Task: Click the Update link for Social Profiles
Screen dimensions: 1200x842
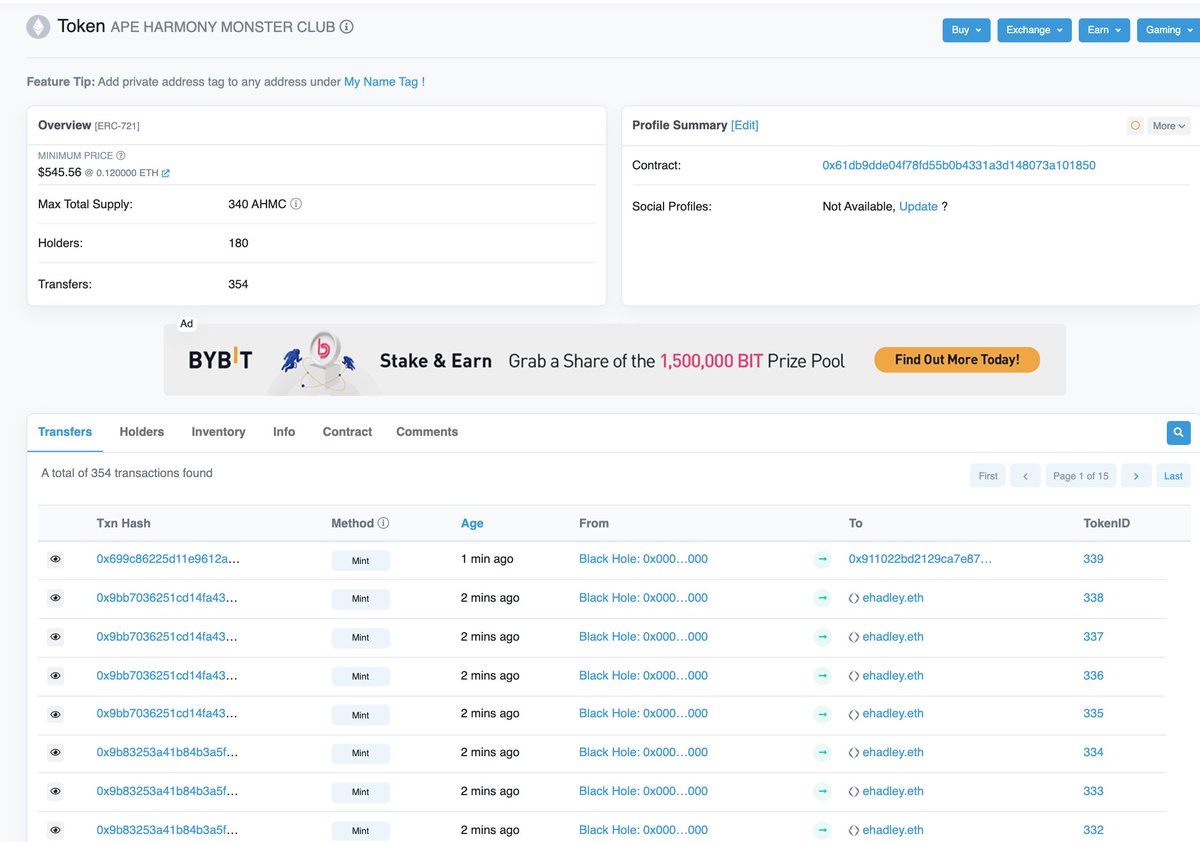Action: pos(918,206)
